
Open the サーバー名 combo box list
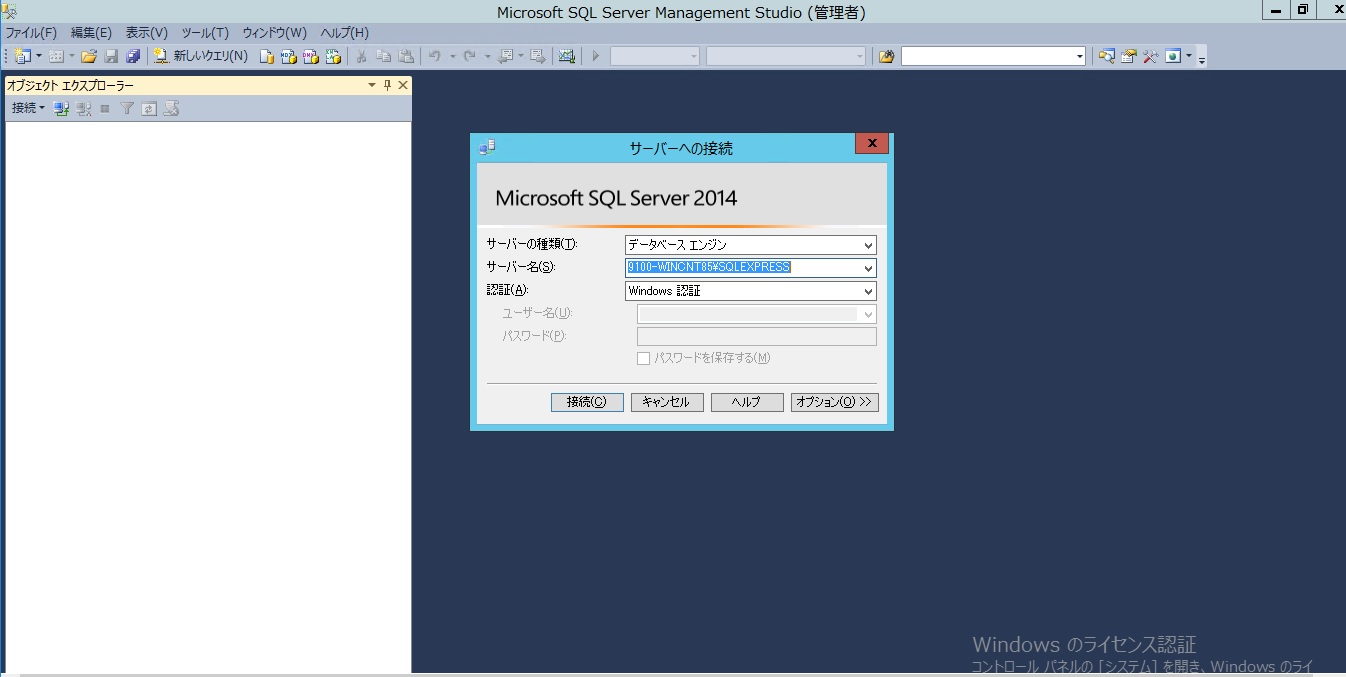(x=867, y=268)
